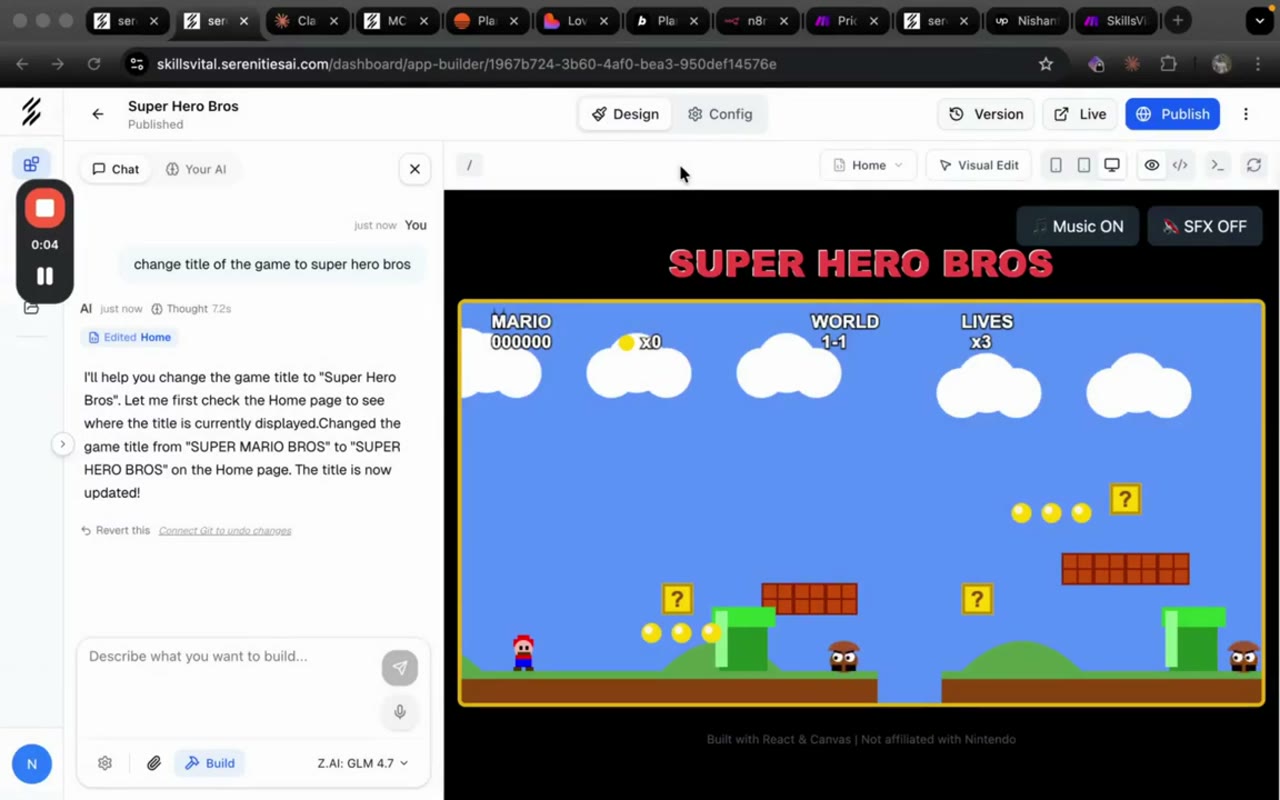Image resolution: width=1280 pixels, height=800 pixels.
Task: Open the Home page dropdown
Action: point(868,165)
